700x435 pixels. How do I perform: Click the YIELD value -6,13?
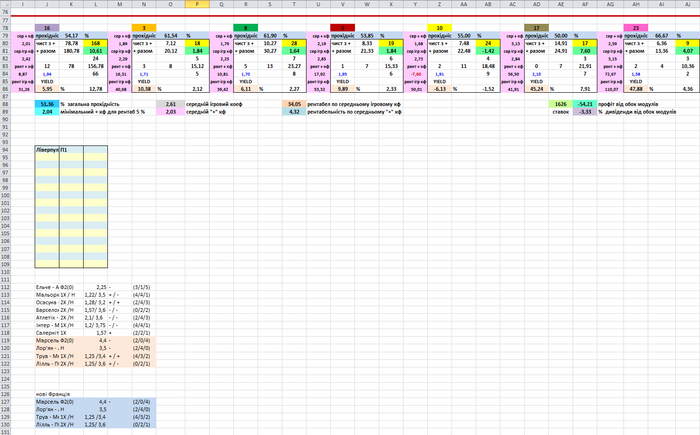tap(439, 89)
